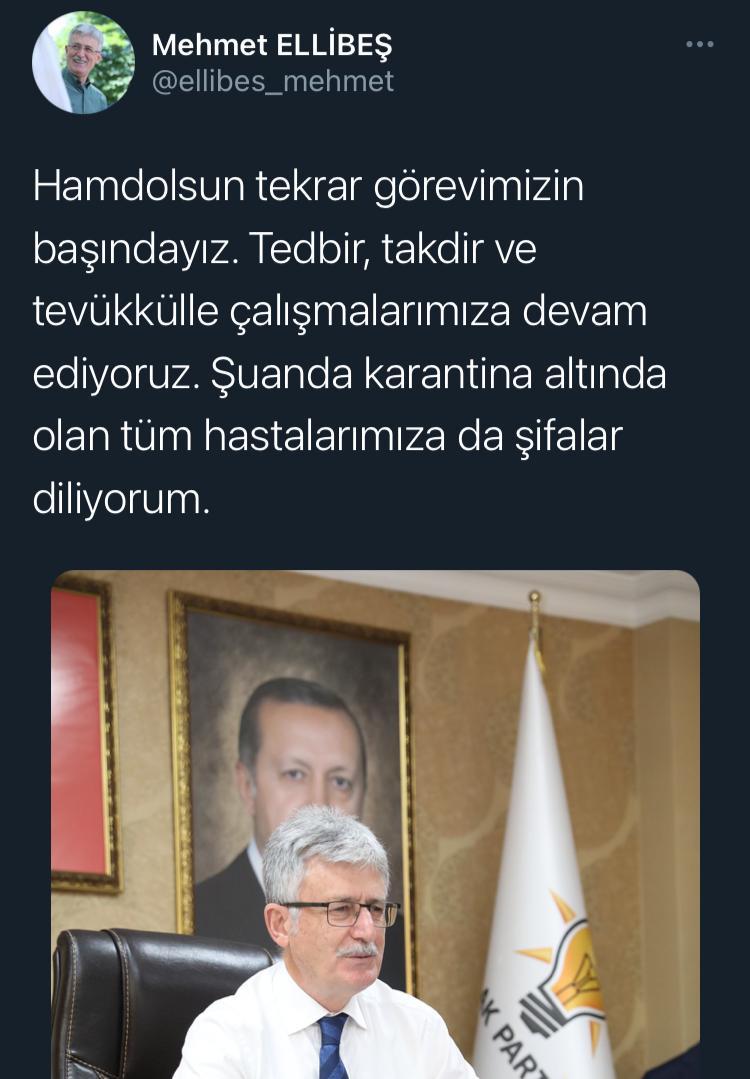Open Mehmet ELLİBEŞ display name profile link
This screenshot has height=1079, width=750.
pos(272,45)
